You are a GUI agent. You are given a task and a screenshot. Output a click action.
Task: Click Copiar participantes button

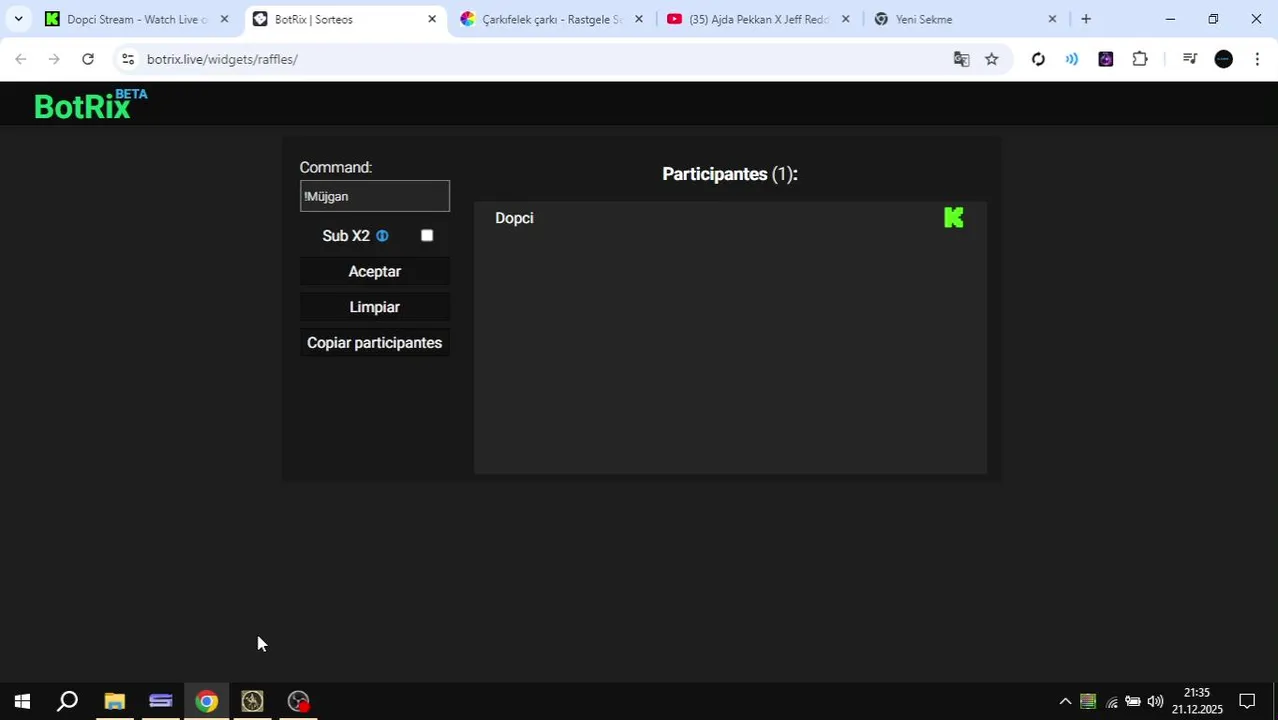374,343
